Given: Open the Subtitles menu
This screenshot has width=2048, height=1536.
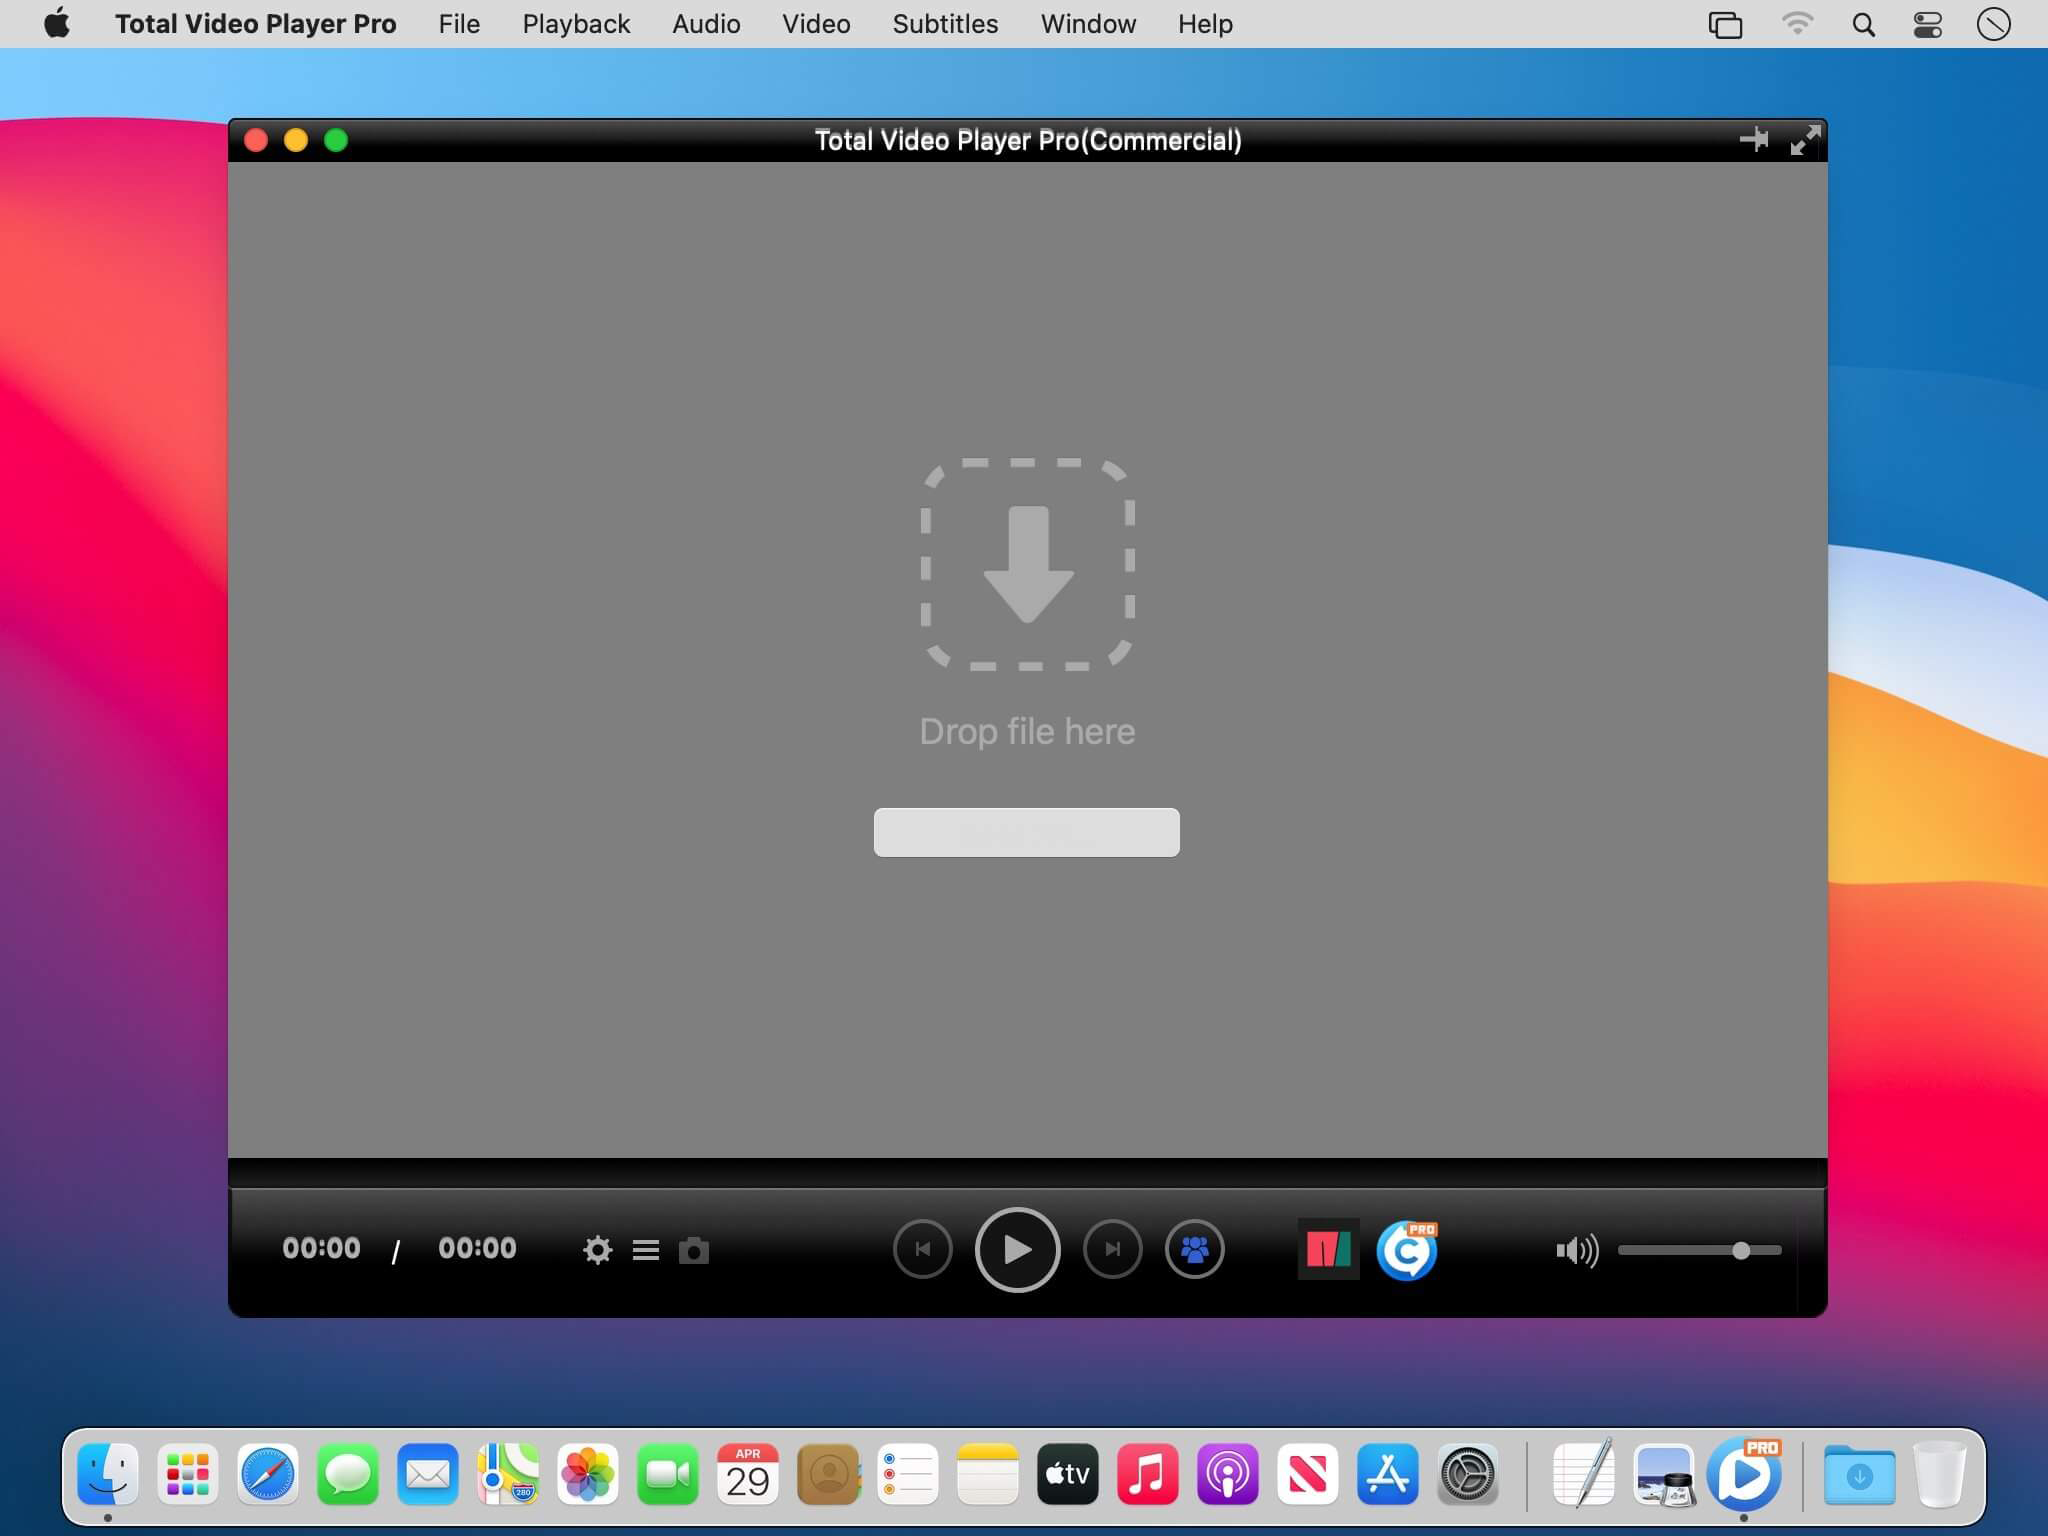Looking at the screenshot, I should [x=944, y=24].
